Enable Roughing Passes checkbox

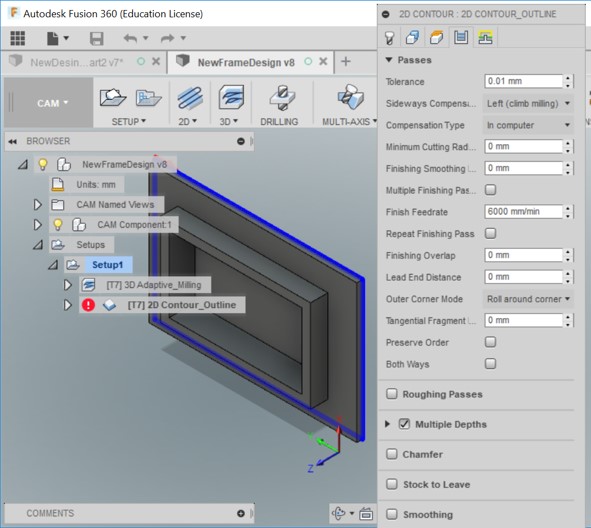pos(392,394)
